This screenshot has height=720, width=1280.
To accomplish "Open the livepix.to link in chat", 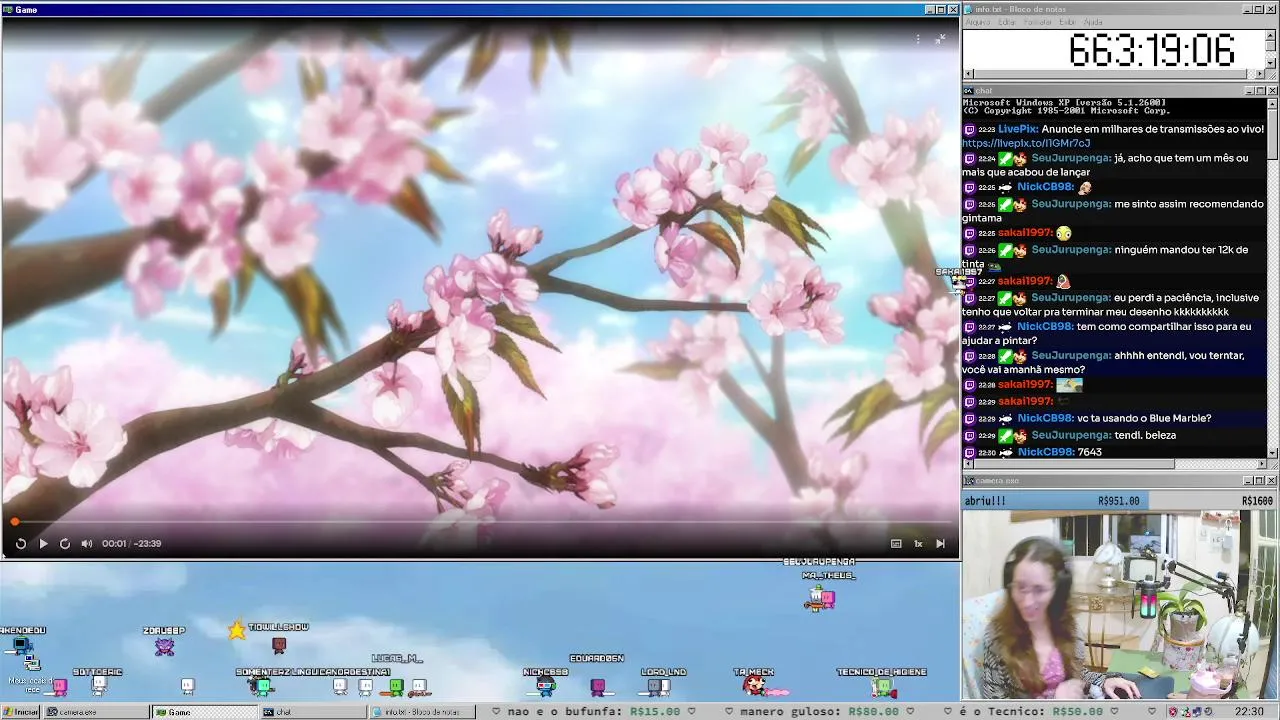I will 1026,143.
